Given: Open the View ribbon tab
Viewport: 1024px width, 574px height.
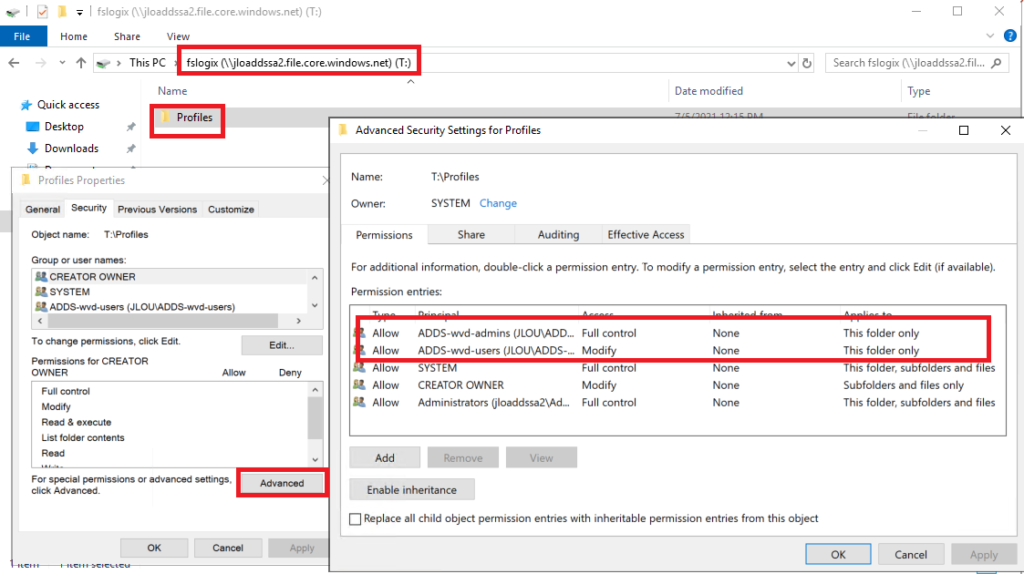Looking at the screenshot, I should coord(178,37).
